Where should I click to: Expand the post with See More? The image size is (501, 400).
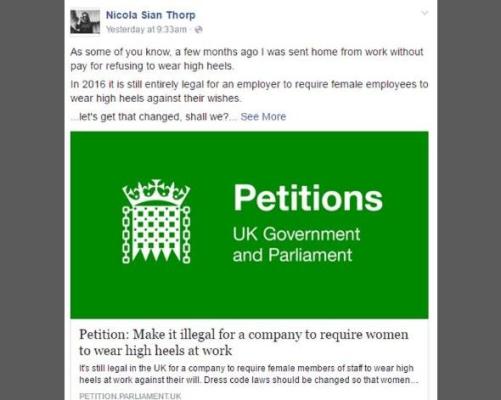click(263, 117)
